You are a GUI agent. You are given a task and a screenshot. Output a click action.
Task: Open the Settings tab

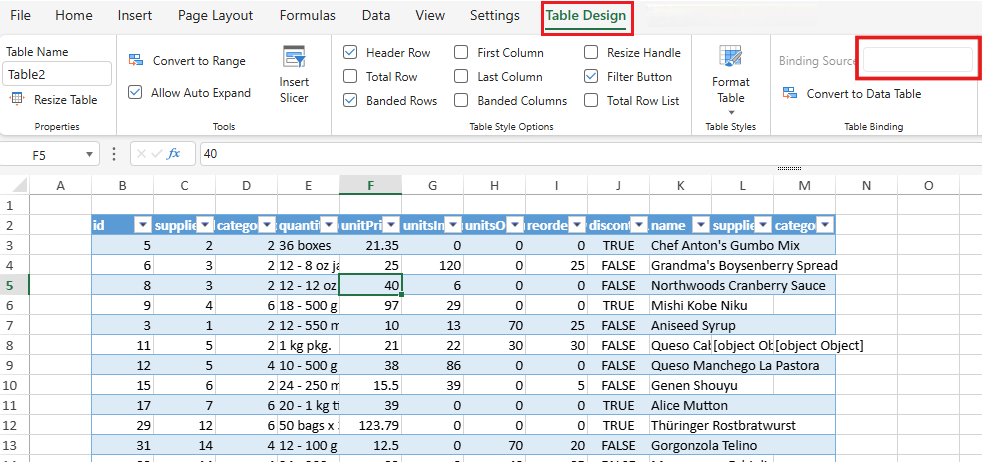pyautogui.click(x=495, y=16)
